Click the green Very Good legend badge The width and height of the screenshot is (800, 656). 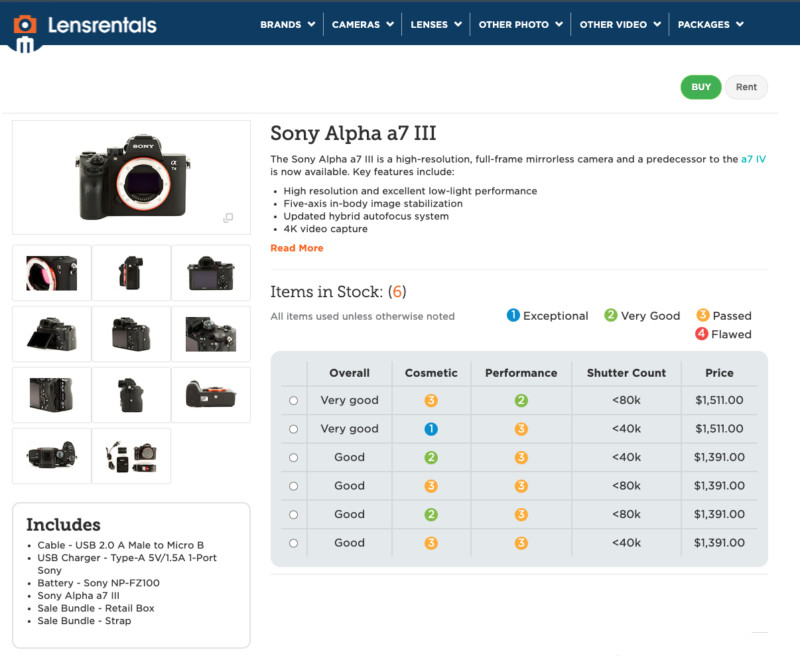click(x=611, y=315)
